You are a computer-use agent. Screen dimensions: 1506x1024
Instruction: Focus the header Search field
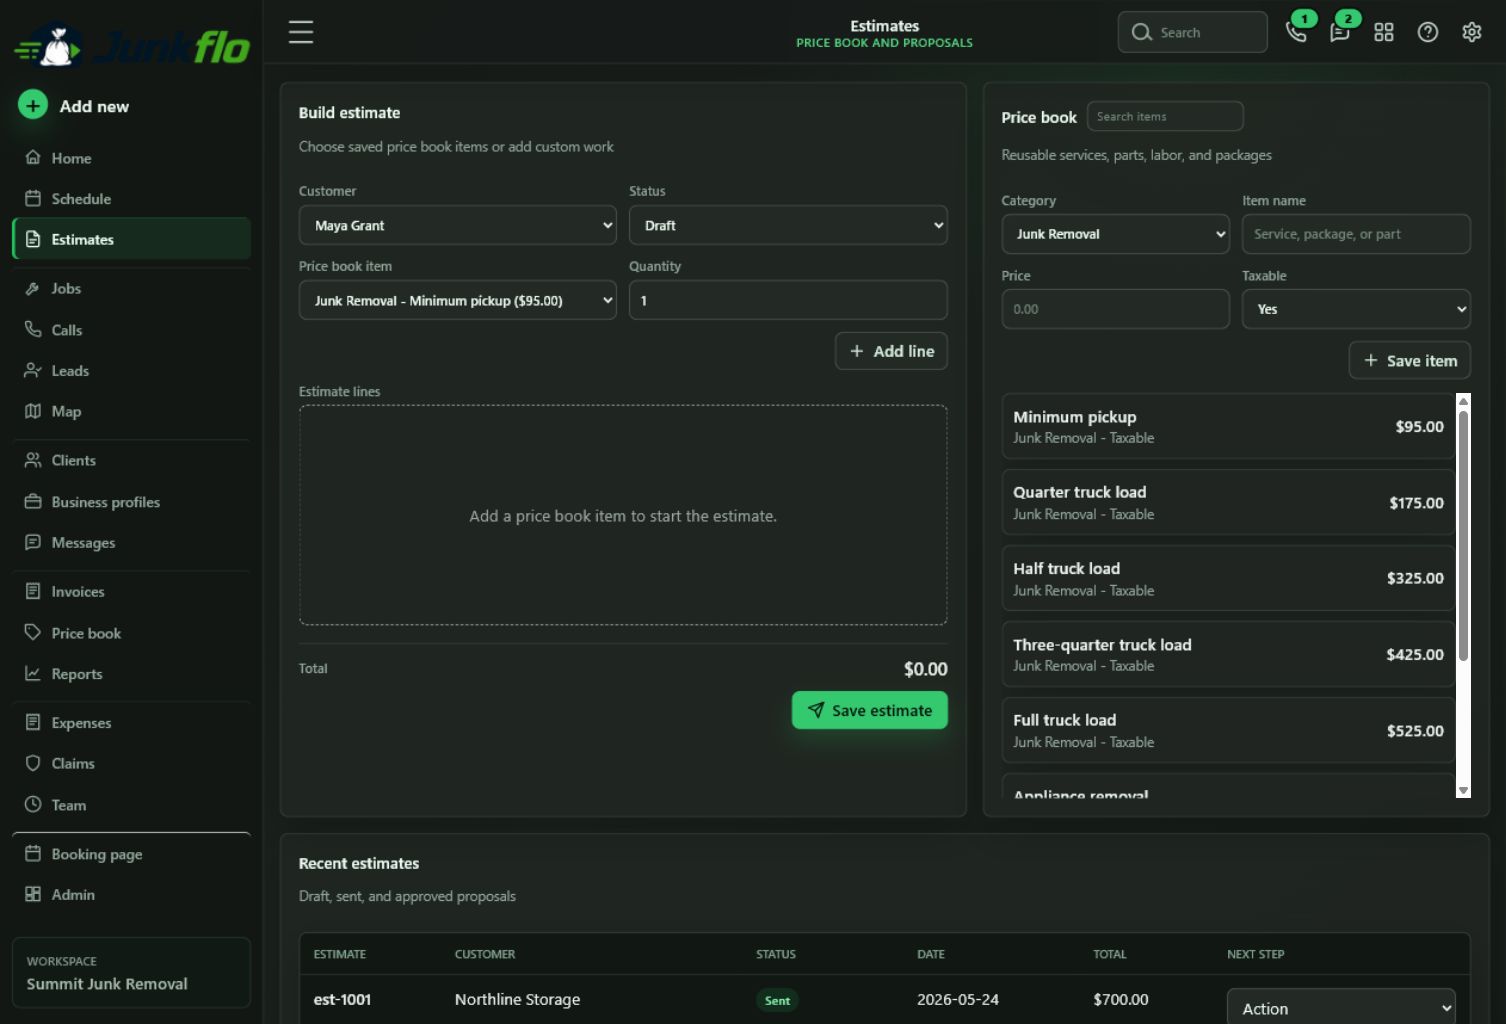click(x=1192, y=32)
